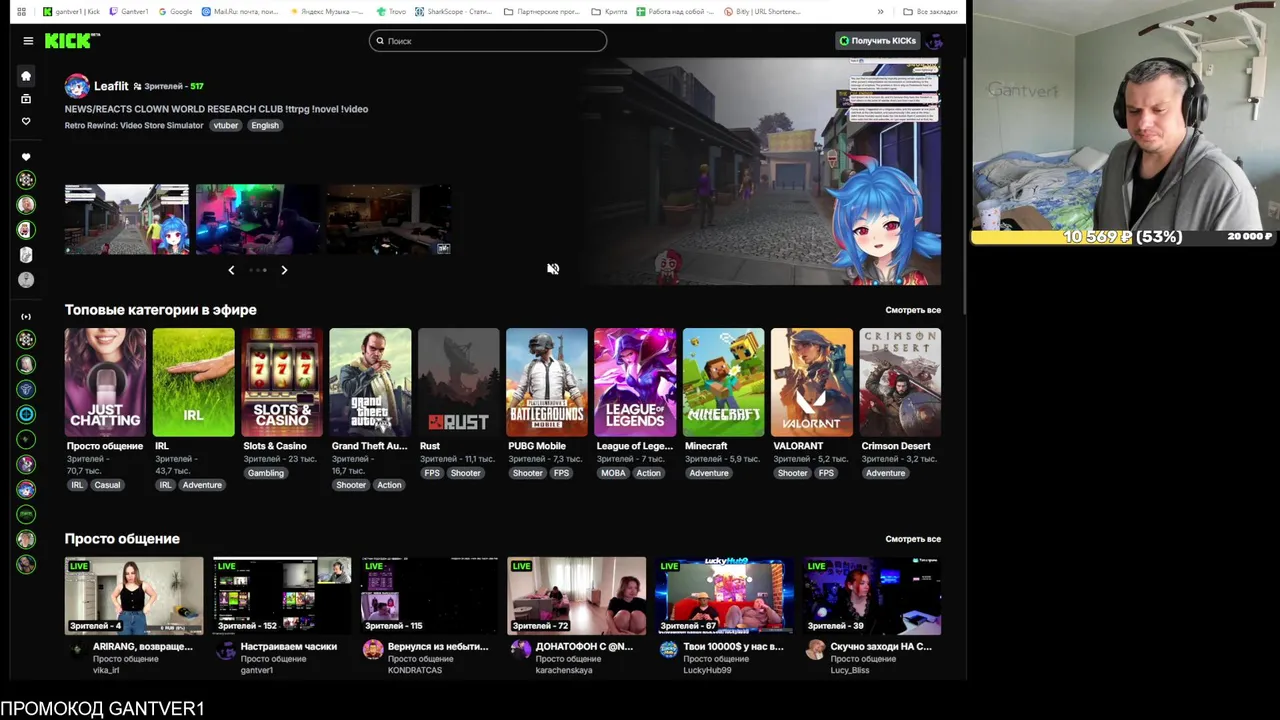Open the Настраиваем часики stream thumbnail
1280x720 pixels.
click(282, 595)
